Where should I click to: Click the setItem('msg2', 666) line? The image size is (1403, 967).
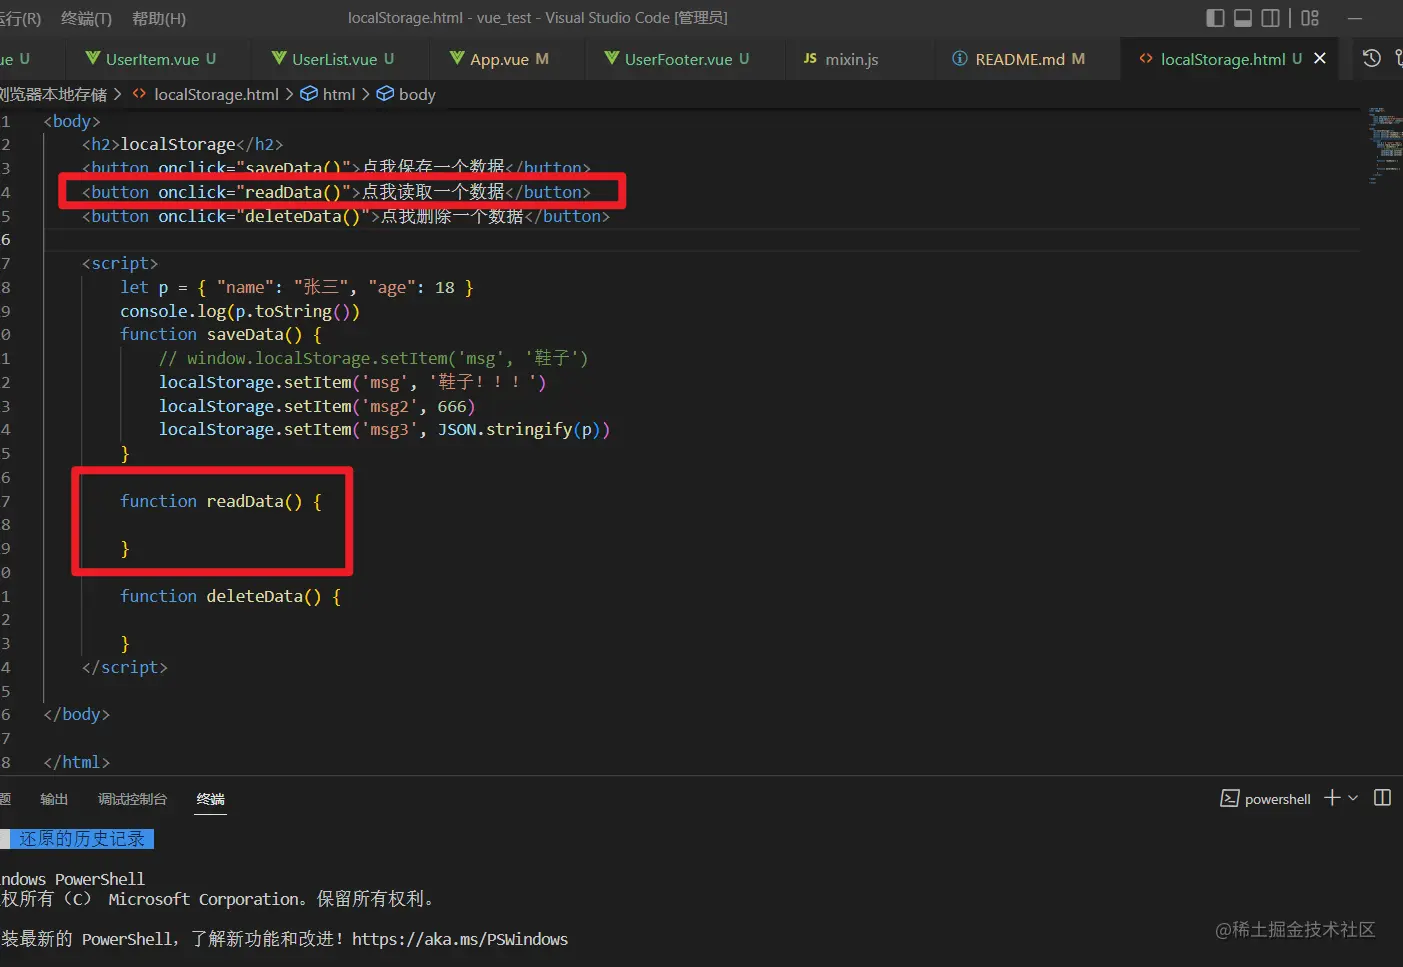tap(317, 406)
